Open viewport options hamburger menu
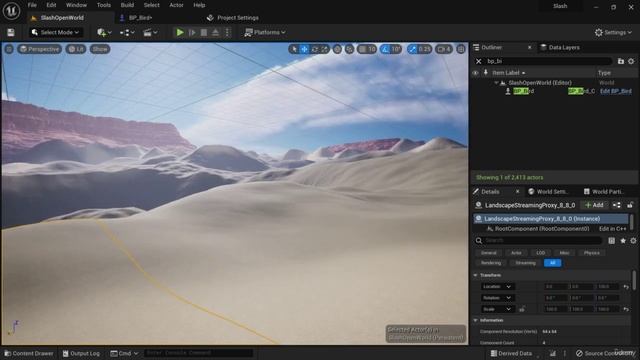 click(x=9, y=49)
